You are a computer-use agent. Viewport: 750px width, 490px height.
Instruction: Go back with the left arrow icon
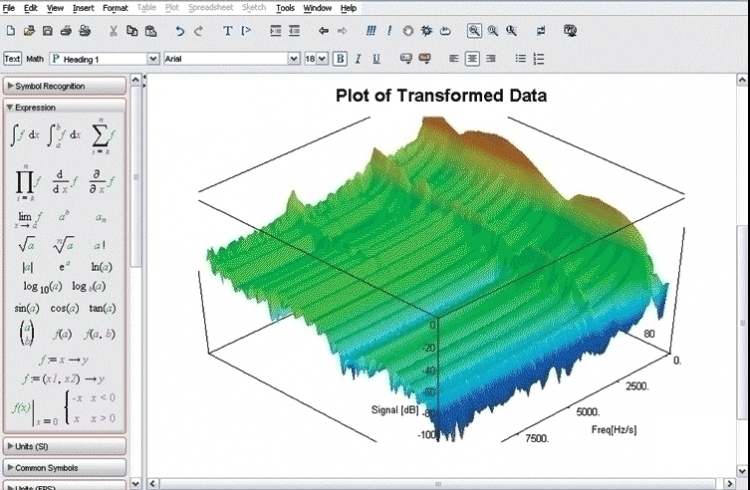(323, 31)
